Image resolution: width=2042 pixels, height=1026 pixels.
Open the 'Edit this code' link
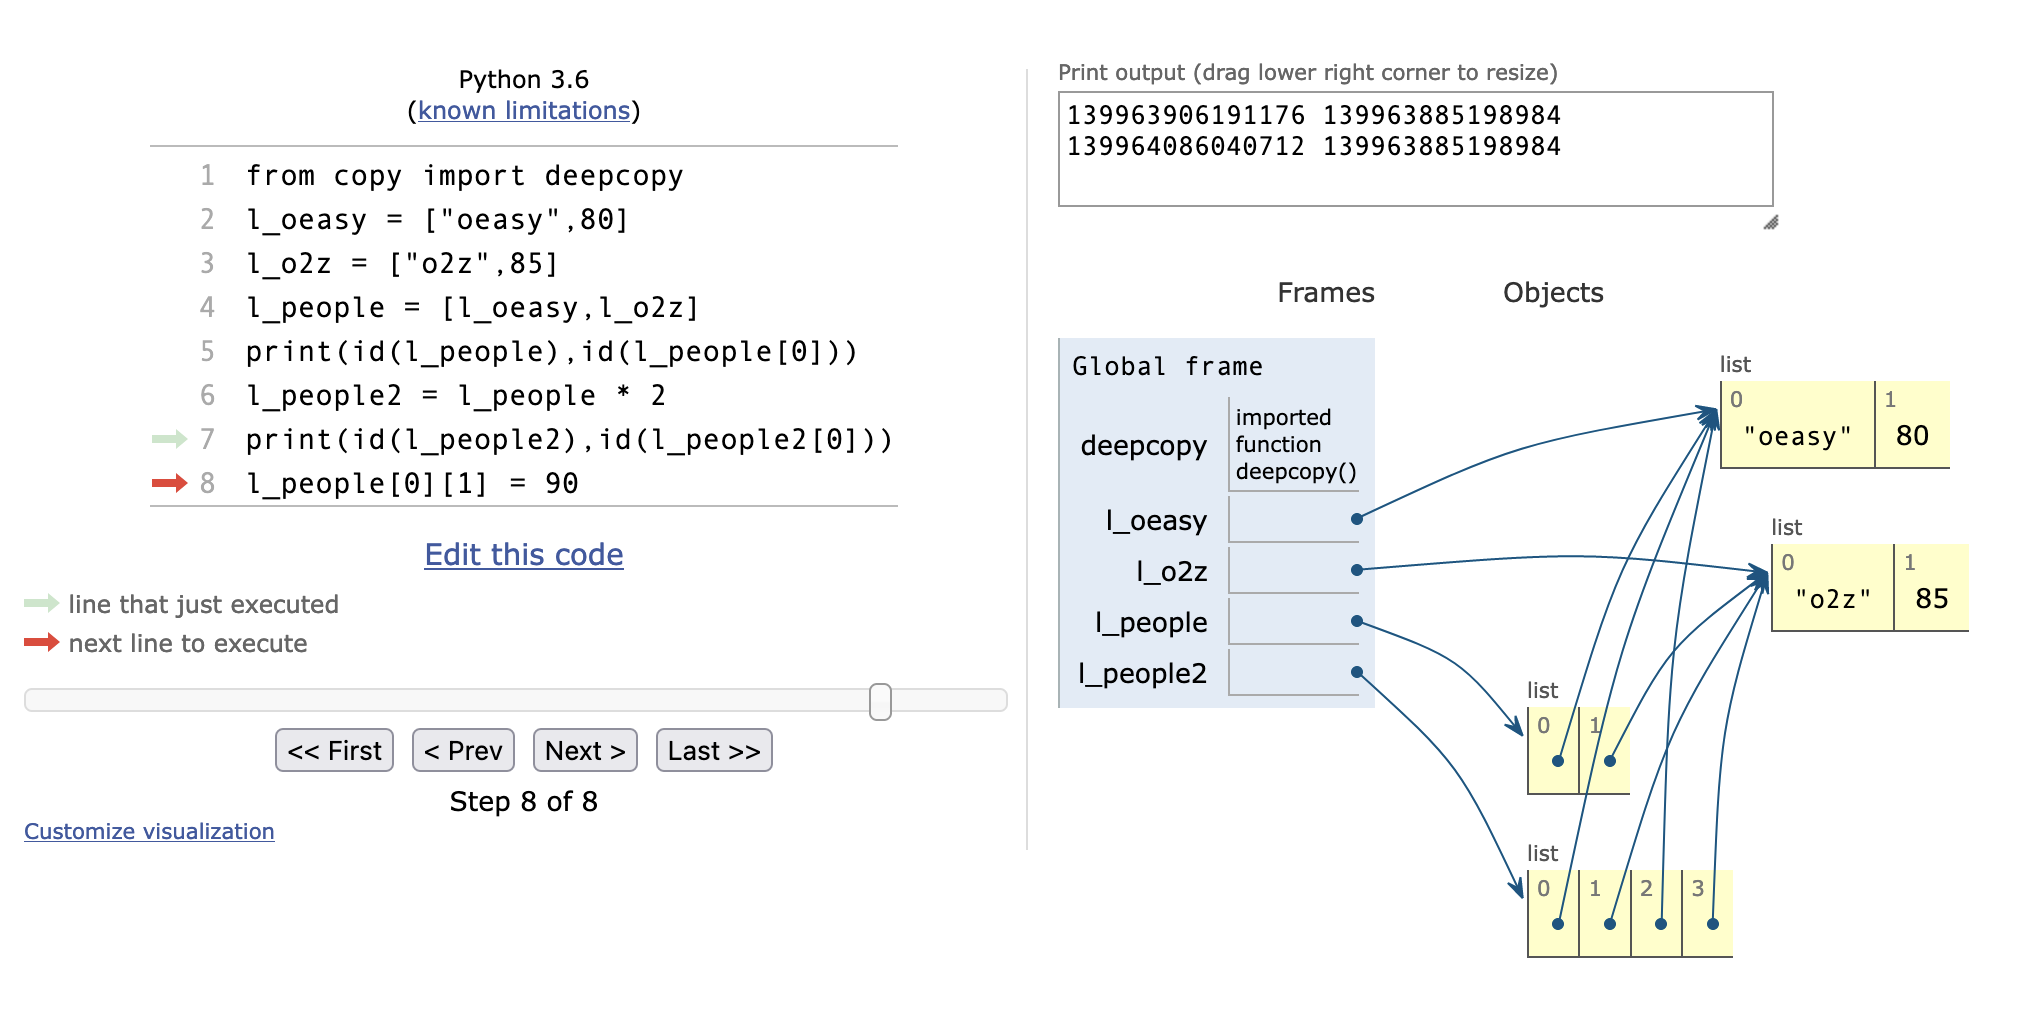tap(524, 554)
